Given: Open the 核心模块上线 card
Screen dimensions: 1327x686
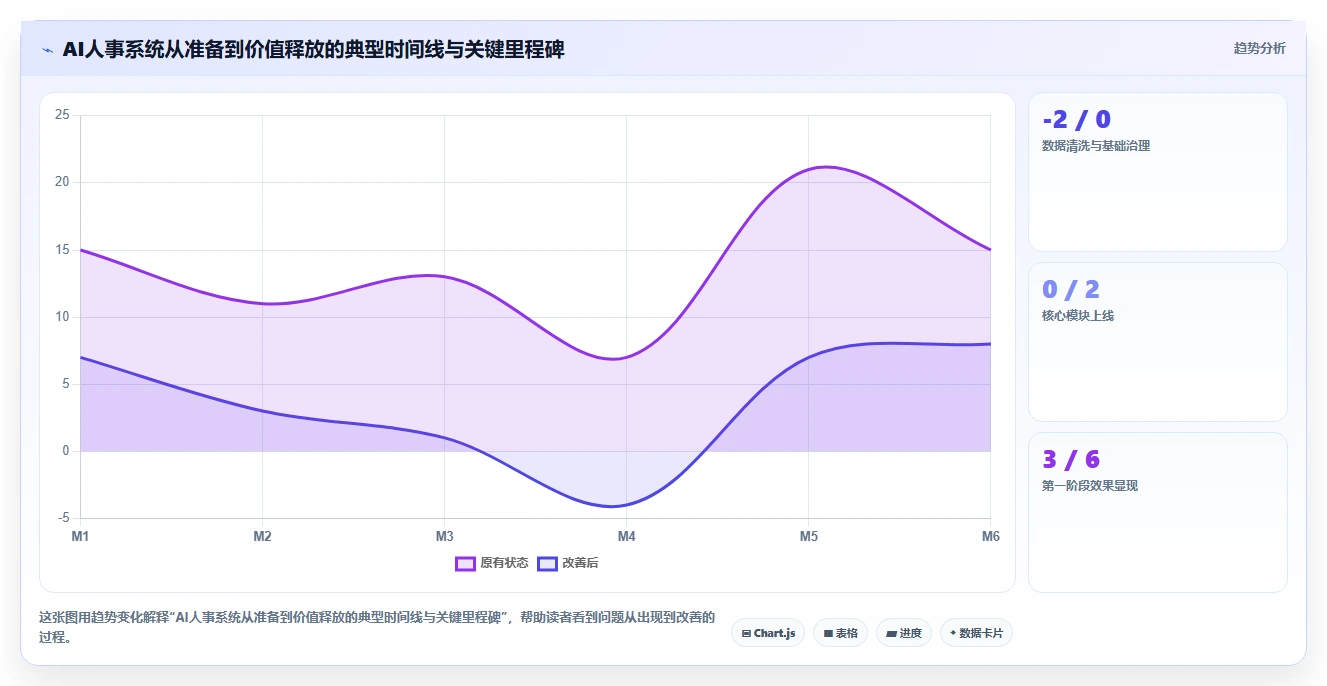Looking at the screenshot, I should coord(1158,342).
